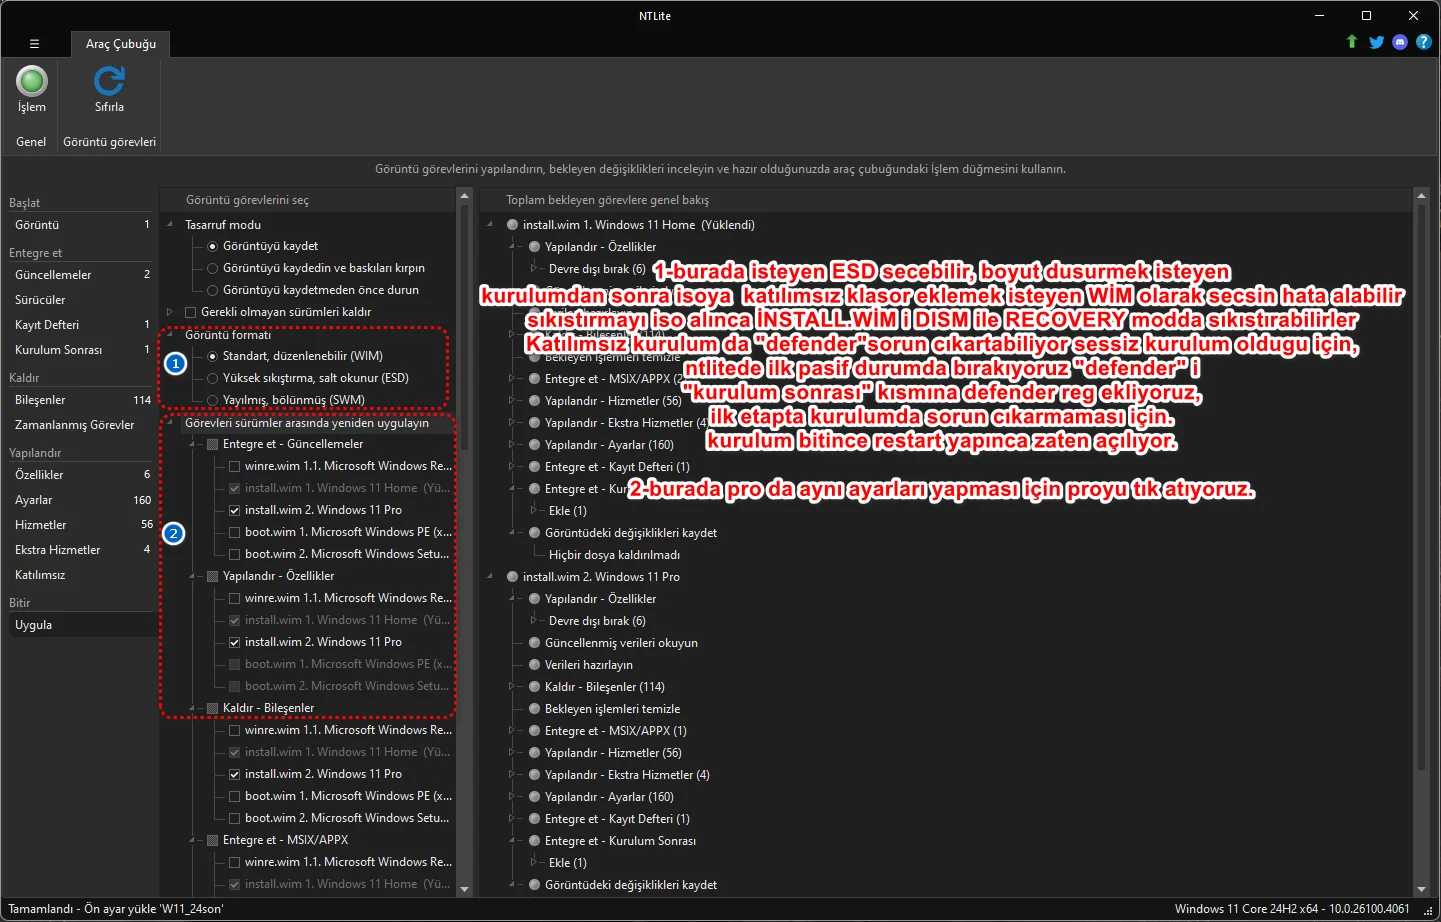Toggle the Entegre et - MSIX/APPX group checkbox in task list
1441x922 pixels.
click(x=212, y=840)
